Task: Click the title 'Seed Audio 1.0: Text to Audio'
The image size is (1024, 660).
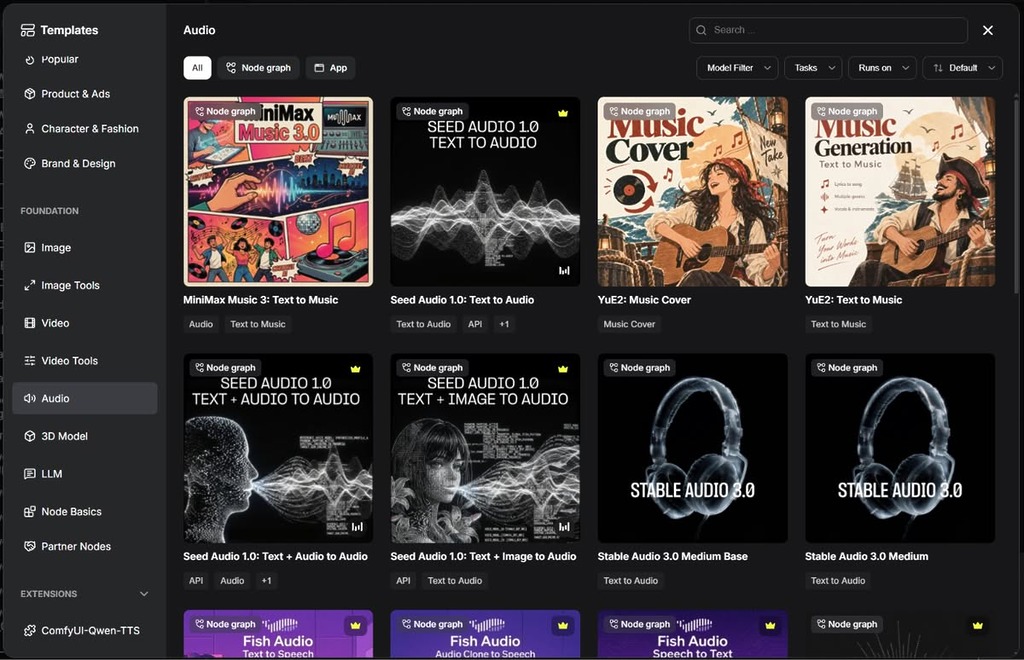Action: 462,300
